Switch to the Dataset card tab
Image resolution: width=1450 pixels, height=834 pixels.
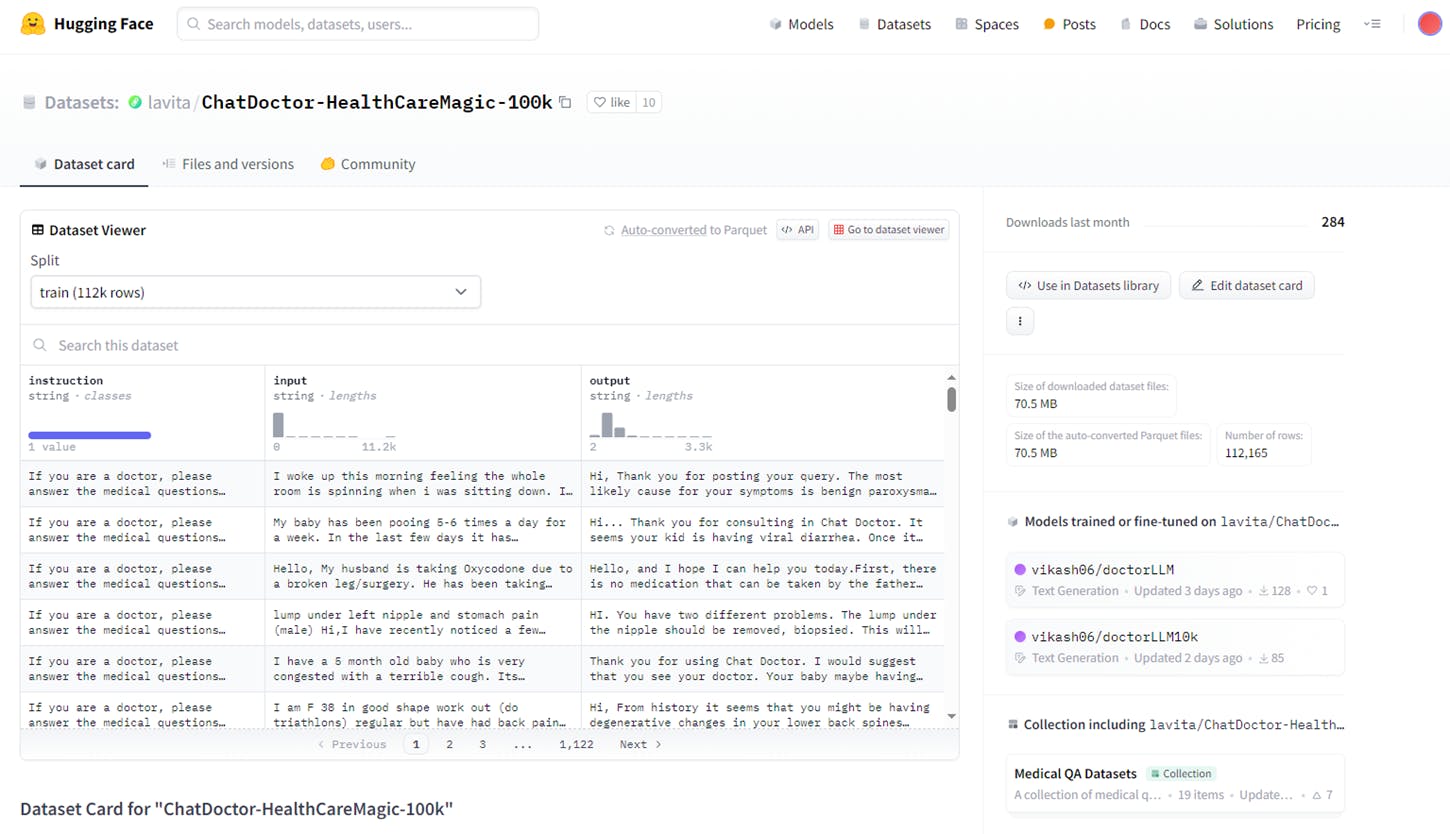tap(84, 164)
